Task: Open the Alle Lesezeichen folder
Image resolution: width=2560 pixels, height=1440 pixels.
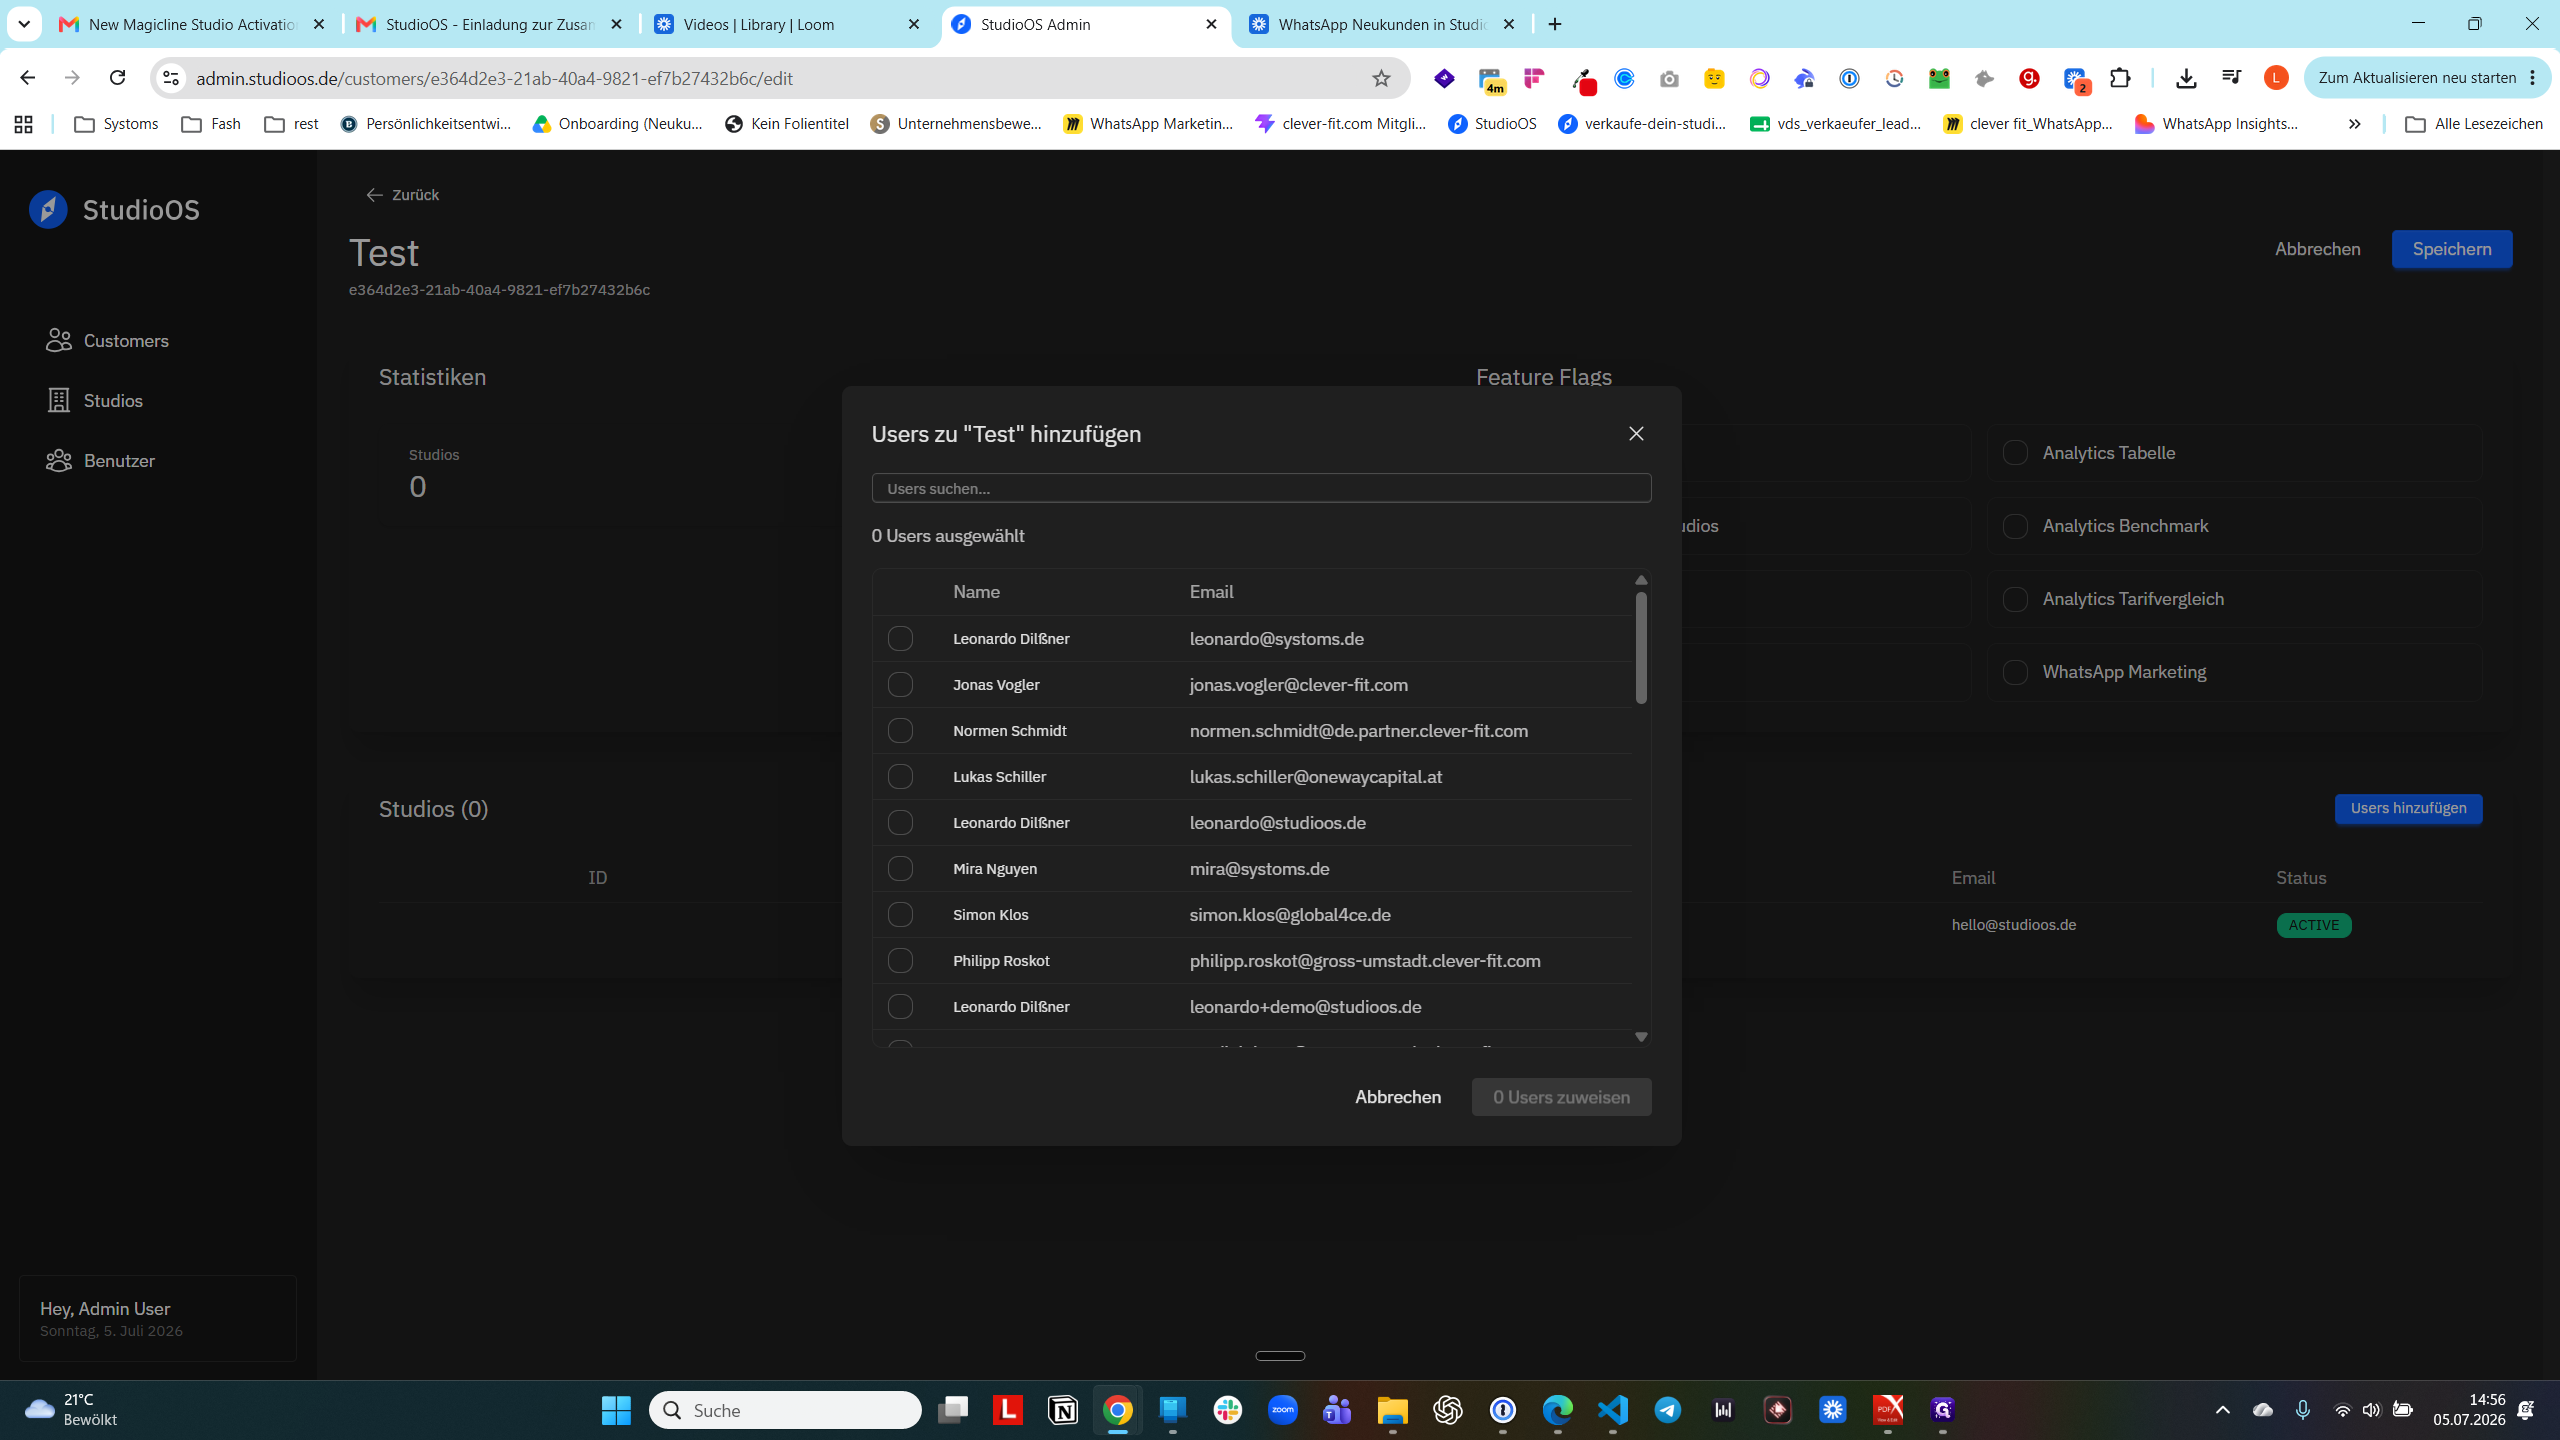Action: coord(2474,124)
